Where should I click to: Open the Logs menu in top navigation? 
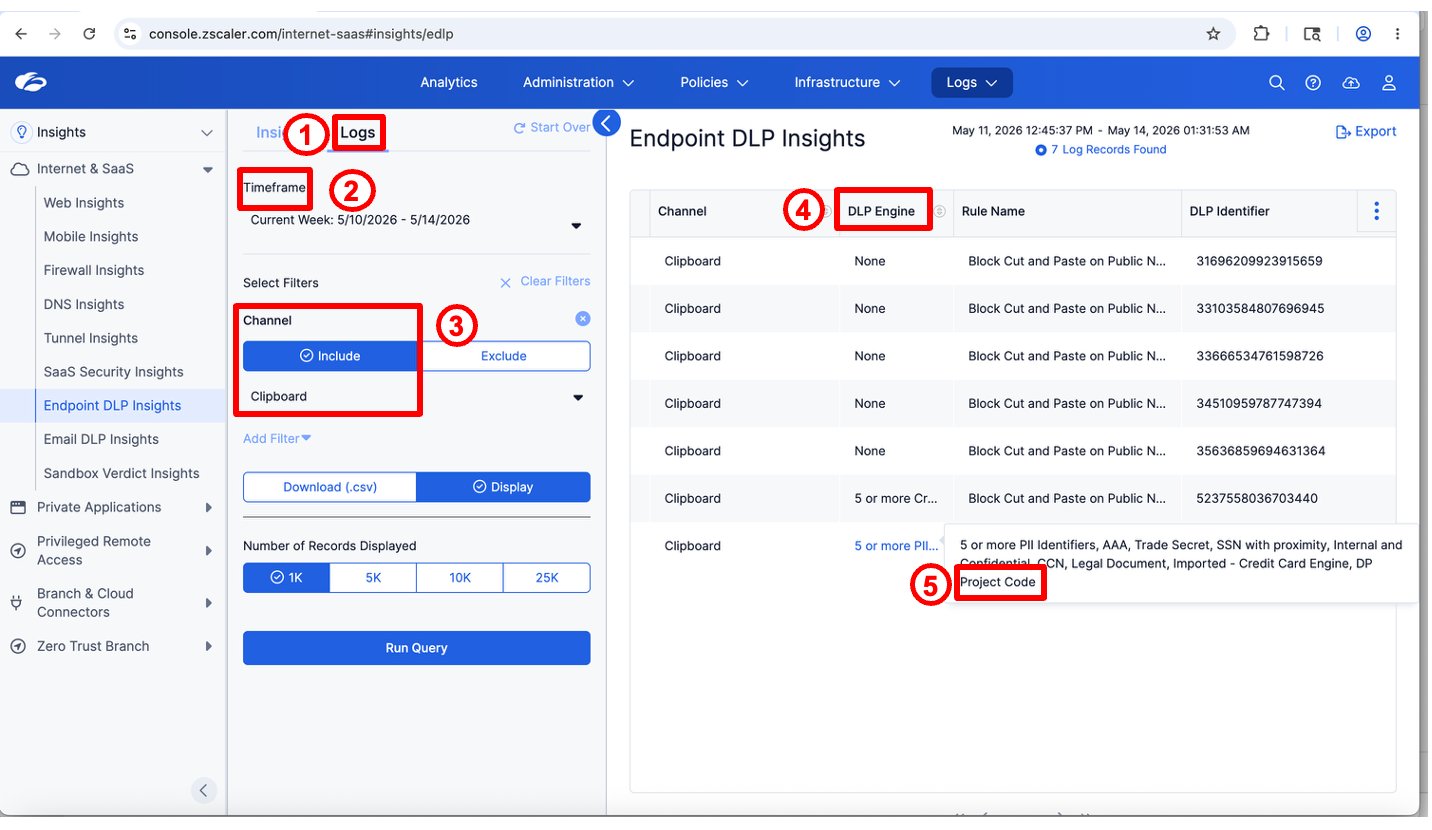point(972,82)
